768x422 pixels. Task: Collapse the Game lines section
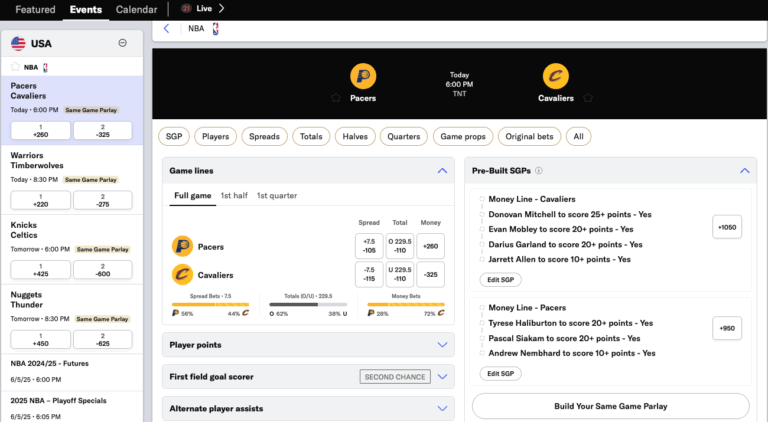tap(442, 171)
